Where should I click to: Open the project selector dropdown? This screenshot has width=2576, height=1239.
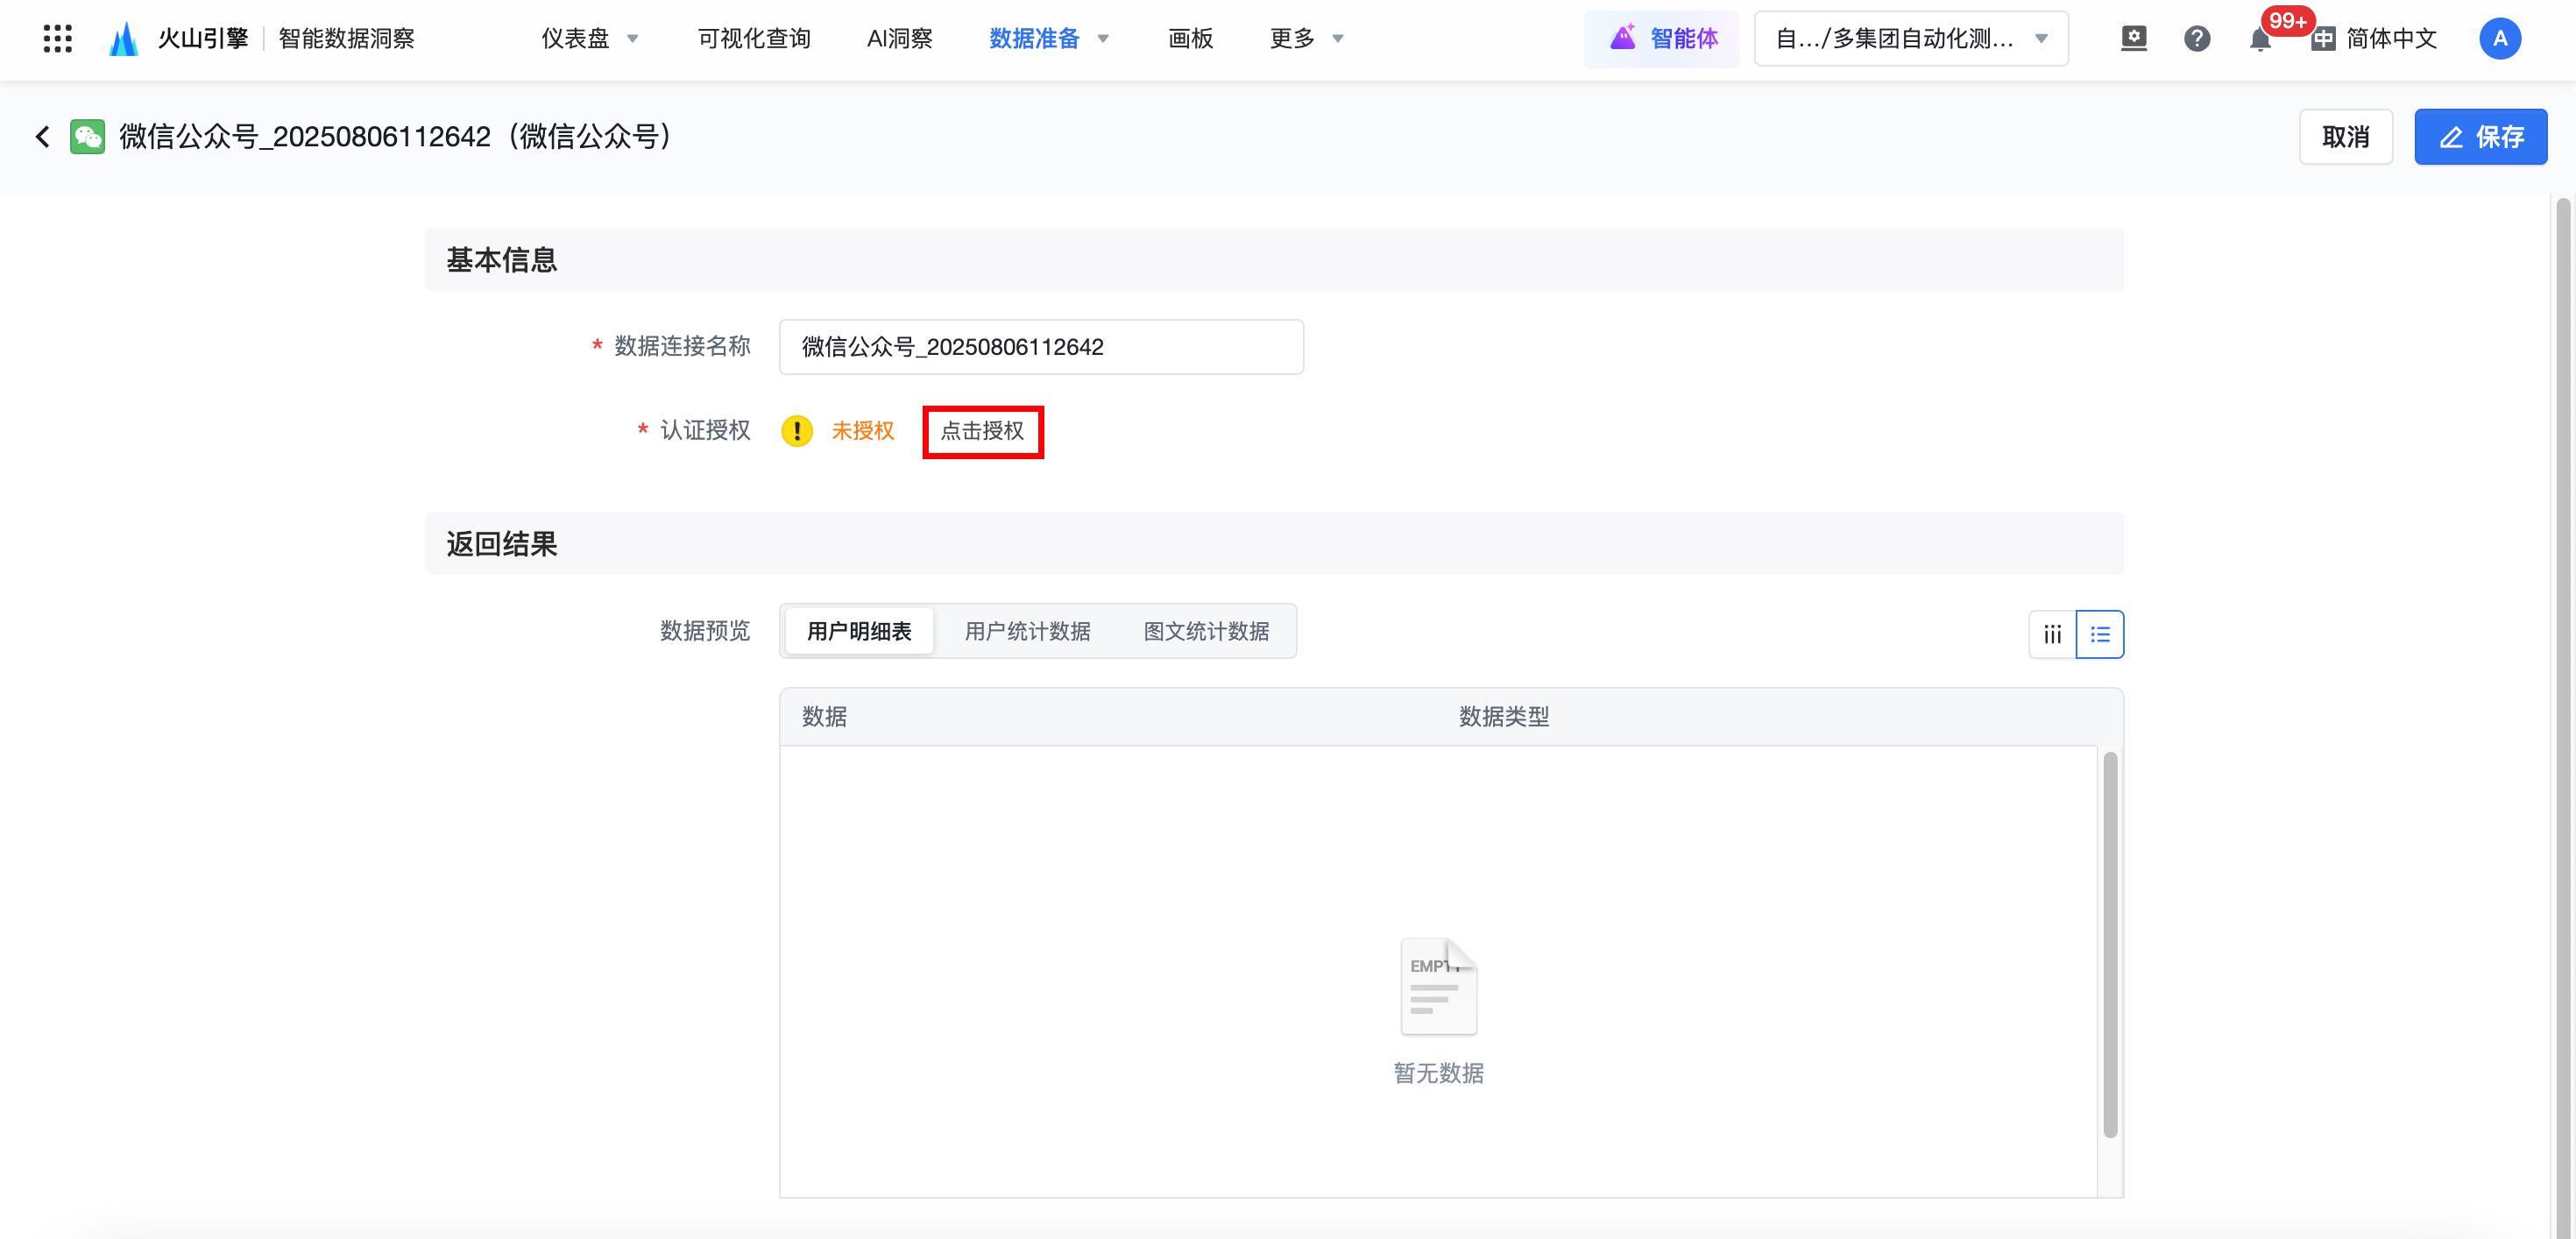coord(1910,38)
